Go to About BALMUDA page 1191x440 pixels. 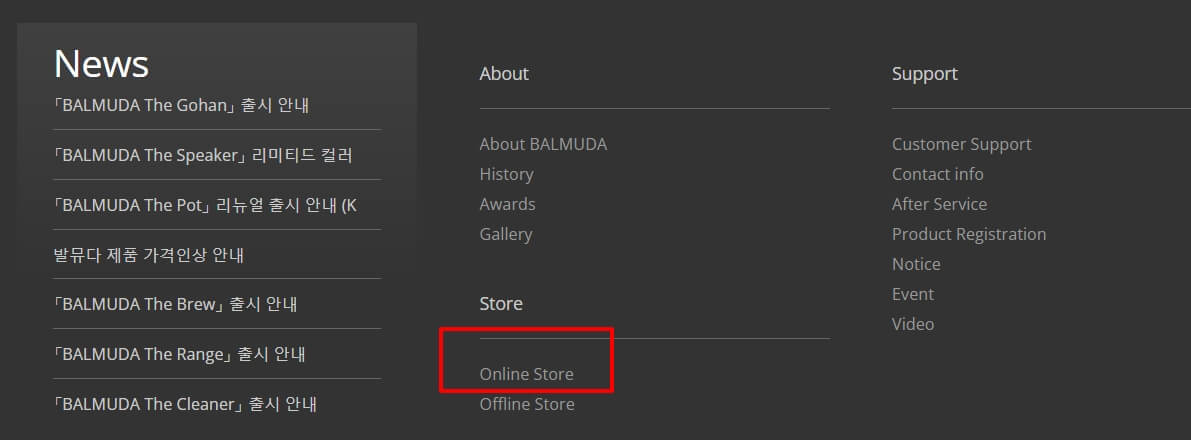(x=543, y=144)
